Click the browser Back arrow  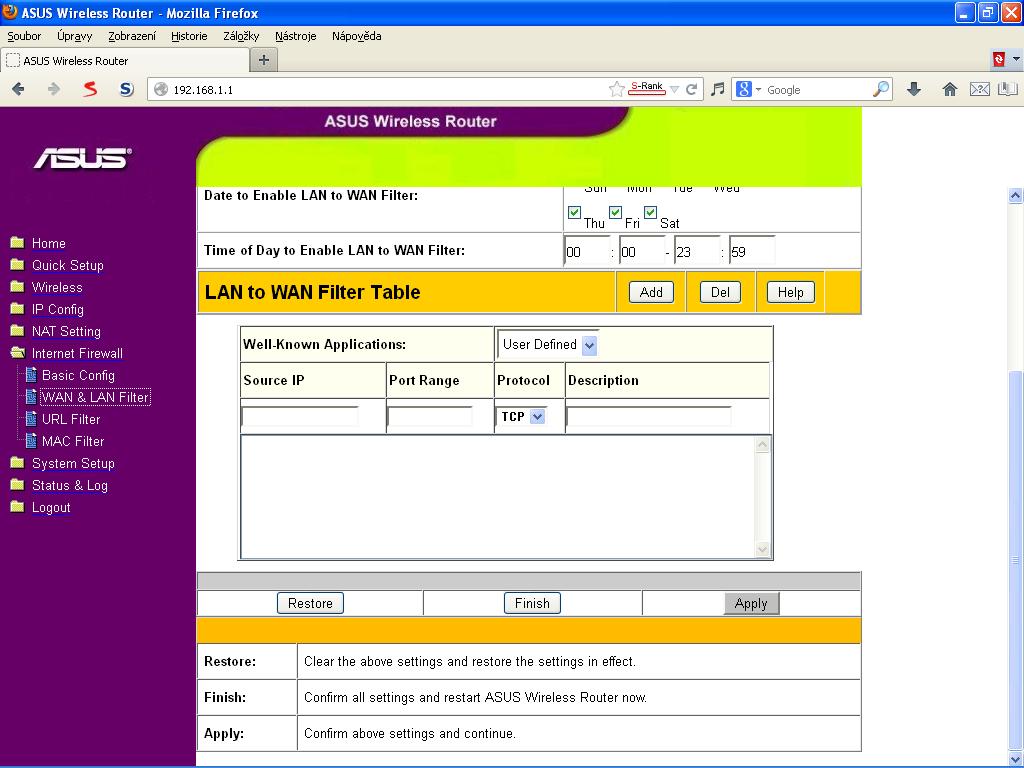point(18,89)
